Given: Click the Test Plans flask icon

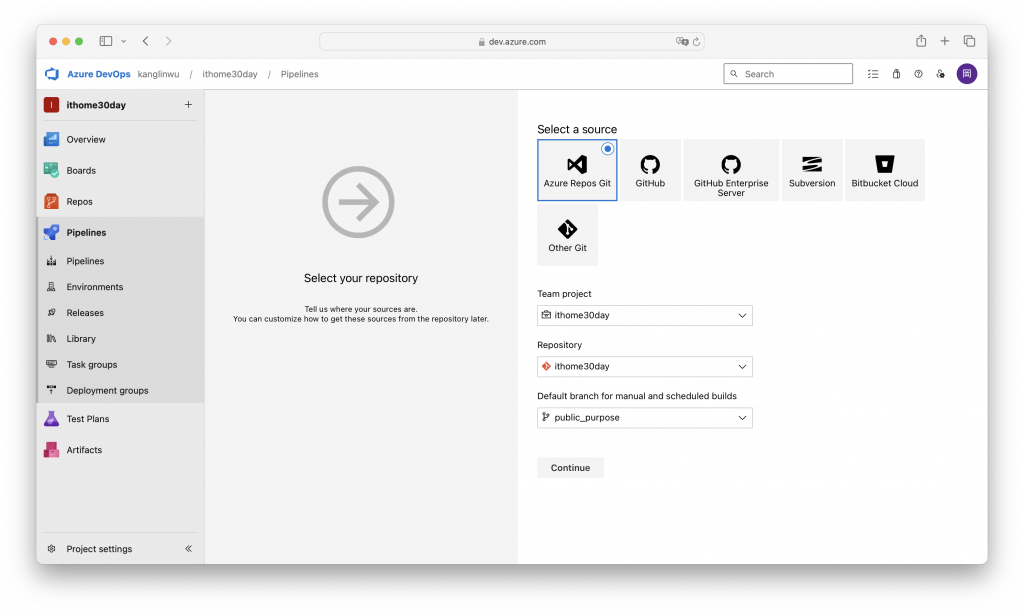Looking at the screenshot, I should click(x=51, y=419).
